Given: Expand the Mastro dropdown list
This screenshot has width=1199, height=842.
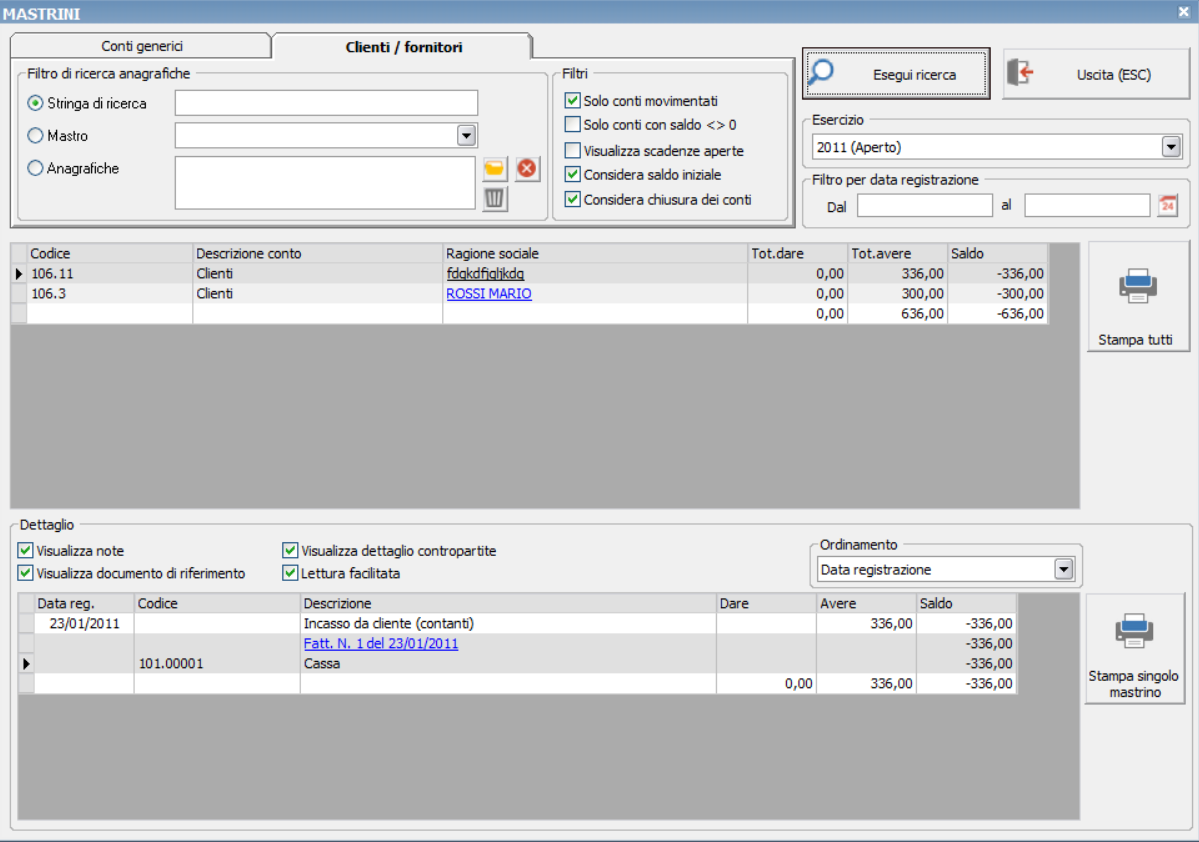Looking at the screenshot, I should 466,136.
